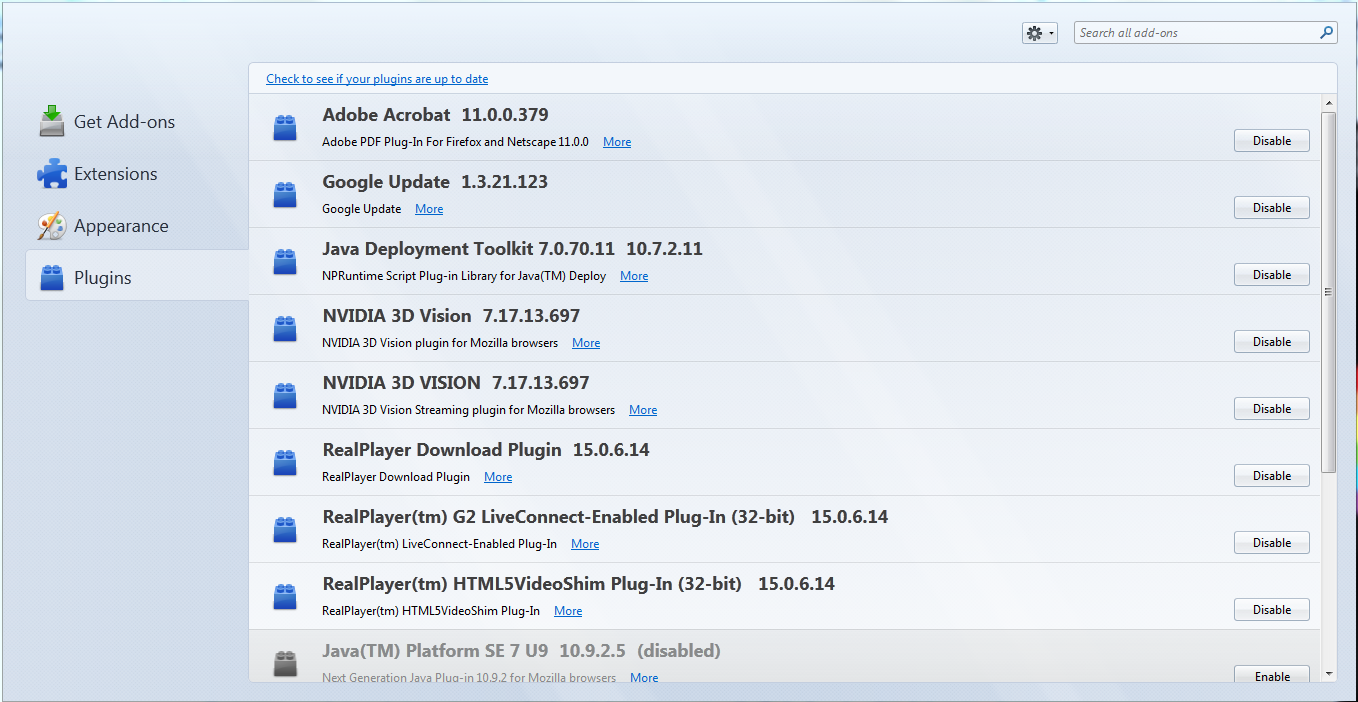This screenshot has height=702, width=1358.
Task: Open More link for RealPlayer Download Plugin
Action: tap(498, 477)
